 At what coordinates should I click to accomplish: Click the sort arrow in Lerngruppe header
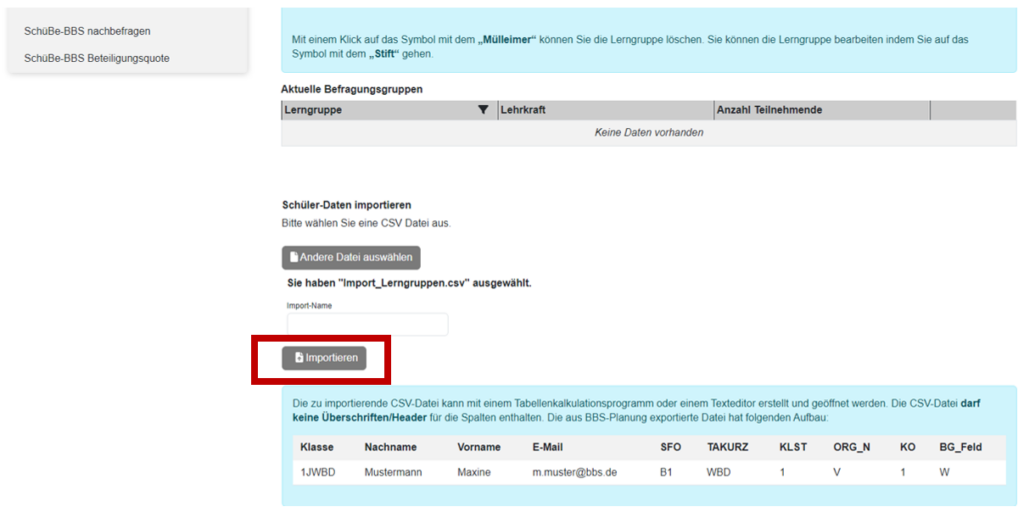click(x=484, y=110)
